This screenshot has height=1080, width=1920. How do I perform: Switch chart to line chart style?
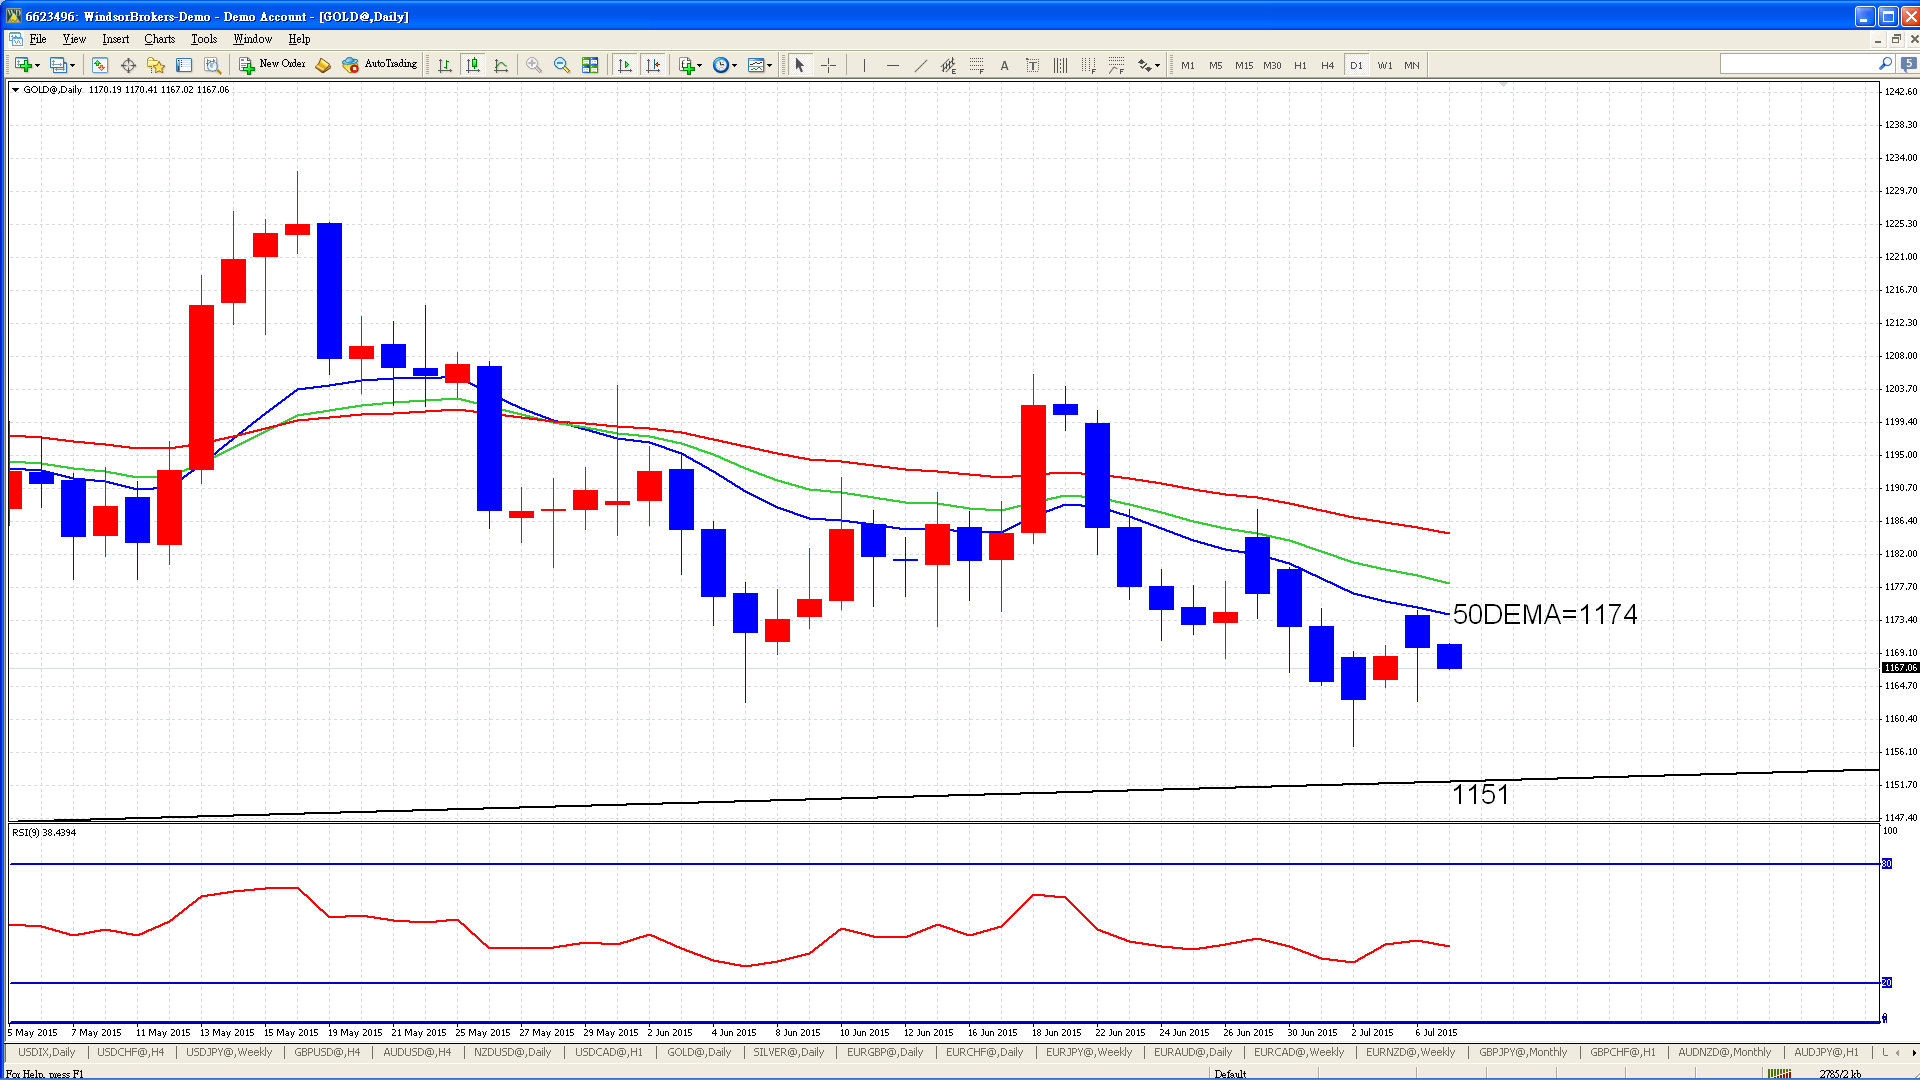(501, 65)
